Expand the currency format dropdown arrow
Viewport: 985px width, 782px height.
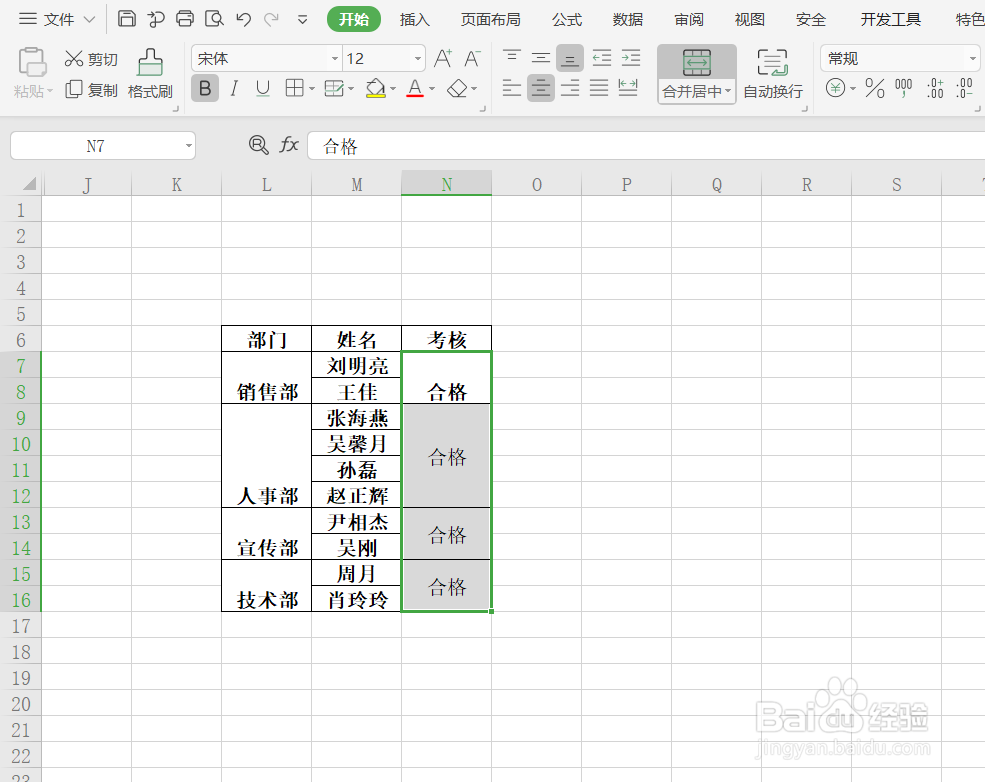[x=853, y=89]
